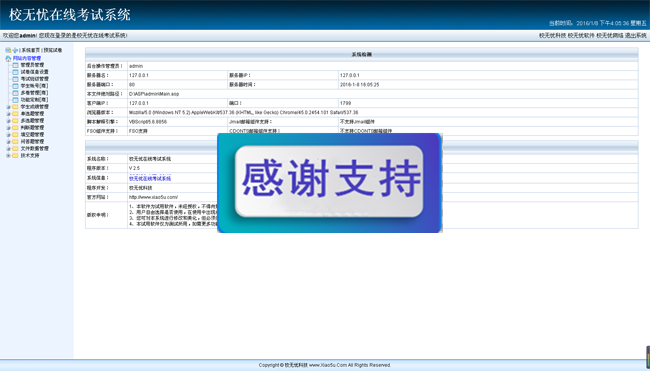Click the blue 校无忧在线考试系统 link in table
This screenshot has width=650, height=371.
(150, 179)
